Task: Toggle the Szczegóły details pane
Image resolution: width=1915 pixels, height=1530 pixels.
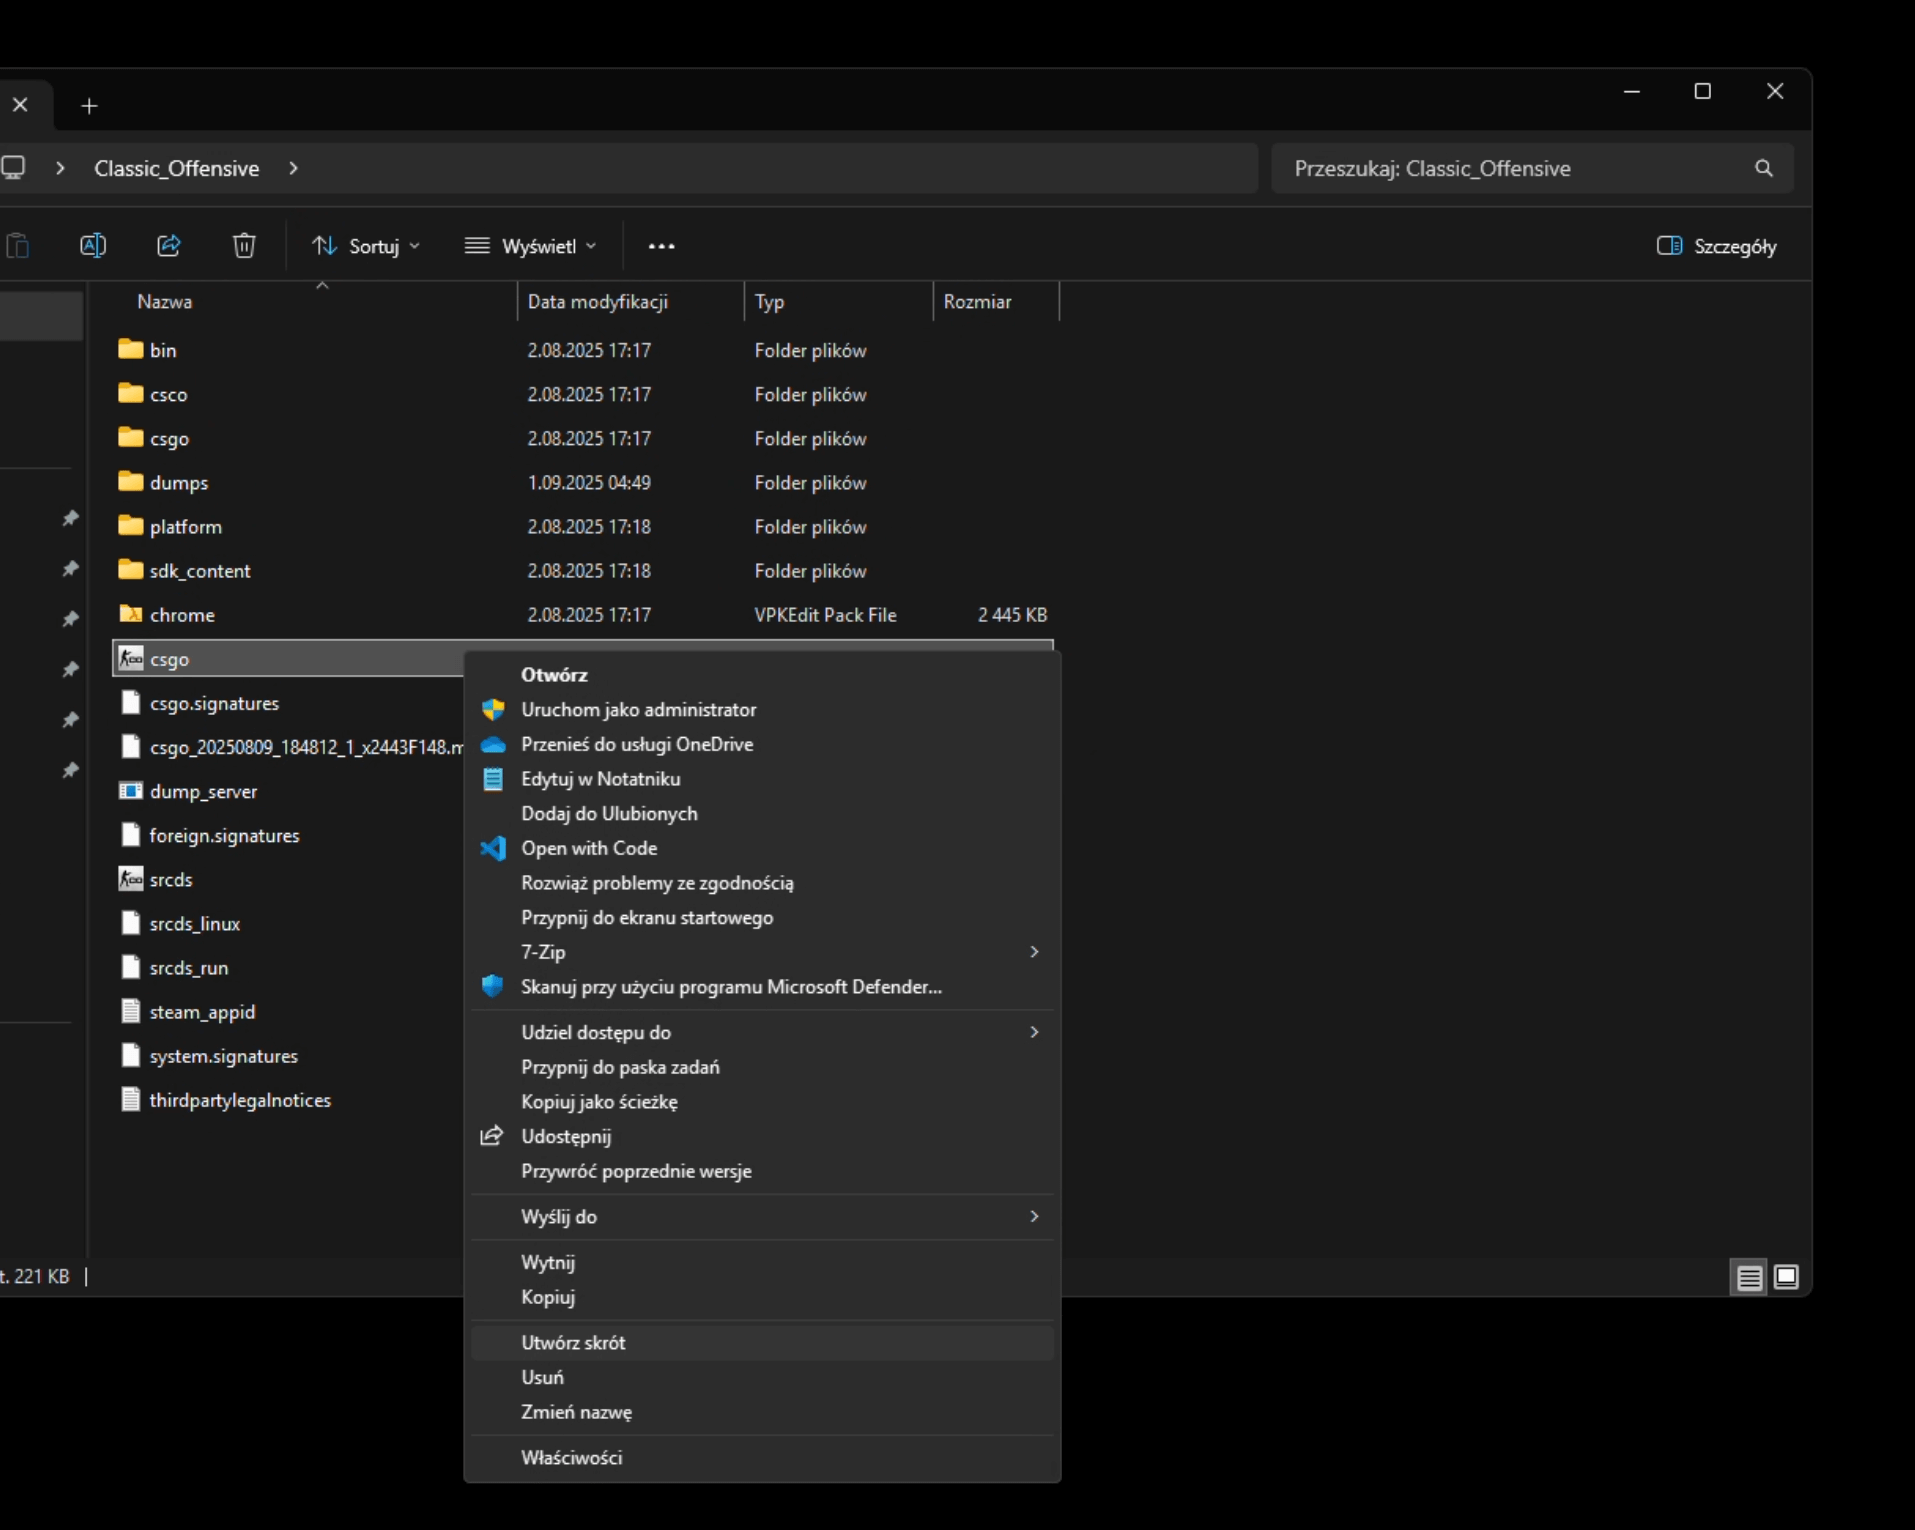Action: (1716, 246)
